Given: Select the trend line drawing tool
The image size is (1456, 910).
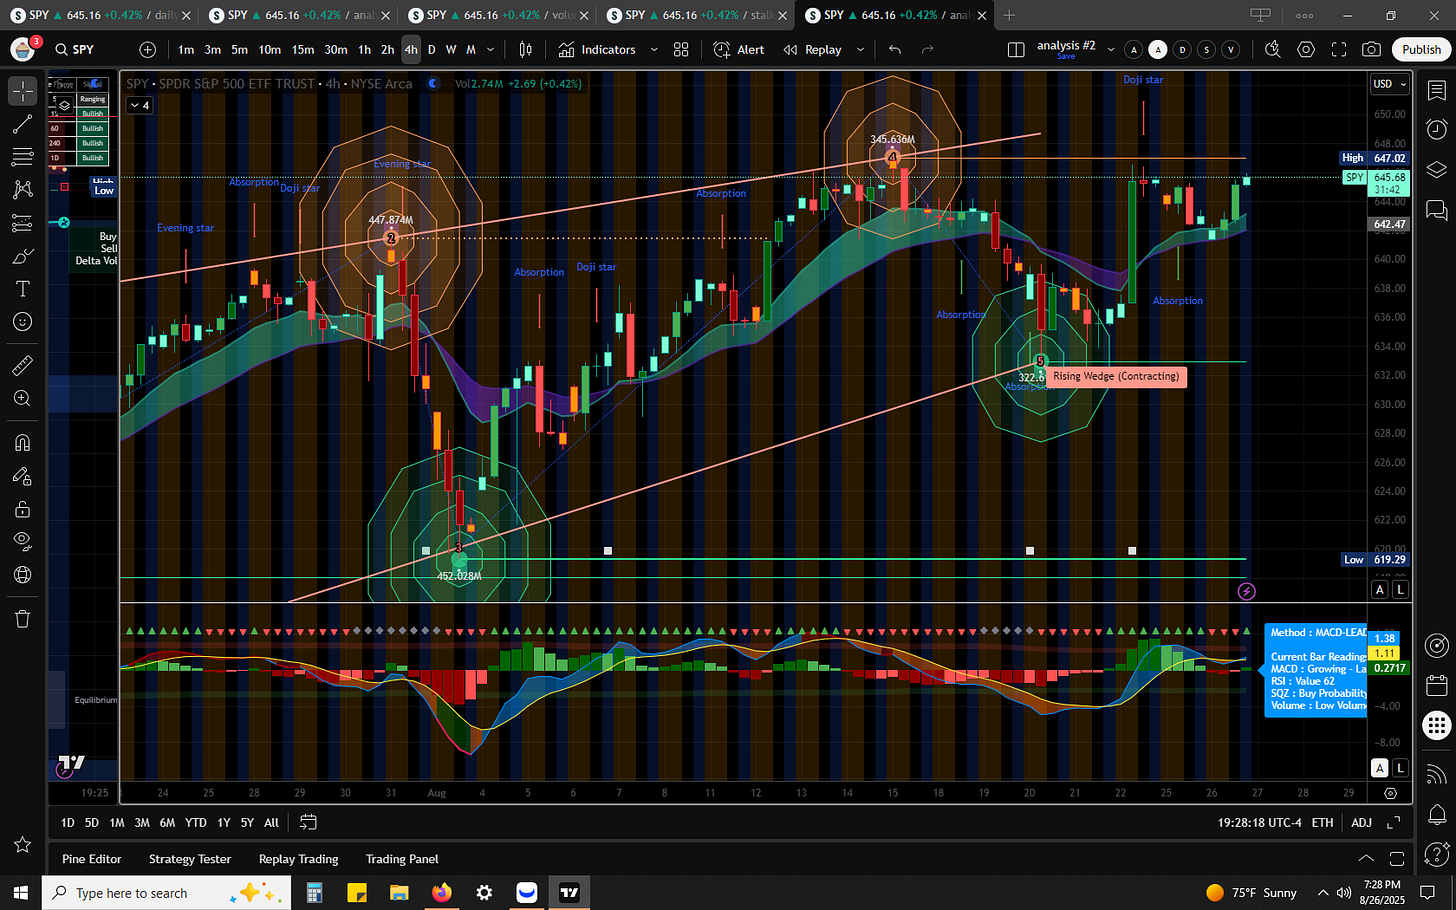Looking at the screenshot, I should [x=22, y=124].
